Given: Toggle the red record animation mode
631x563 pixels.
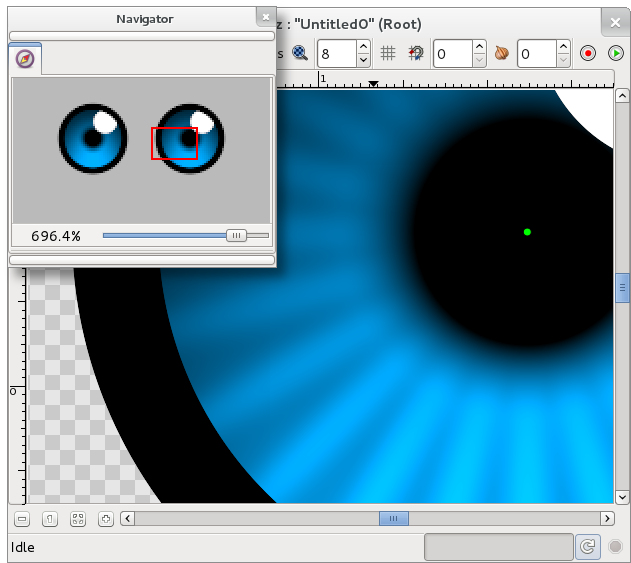Looking at the screenshot, I should [588, 53].
